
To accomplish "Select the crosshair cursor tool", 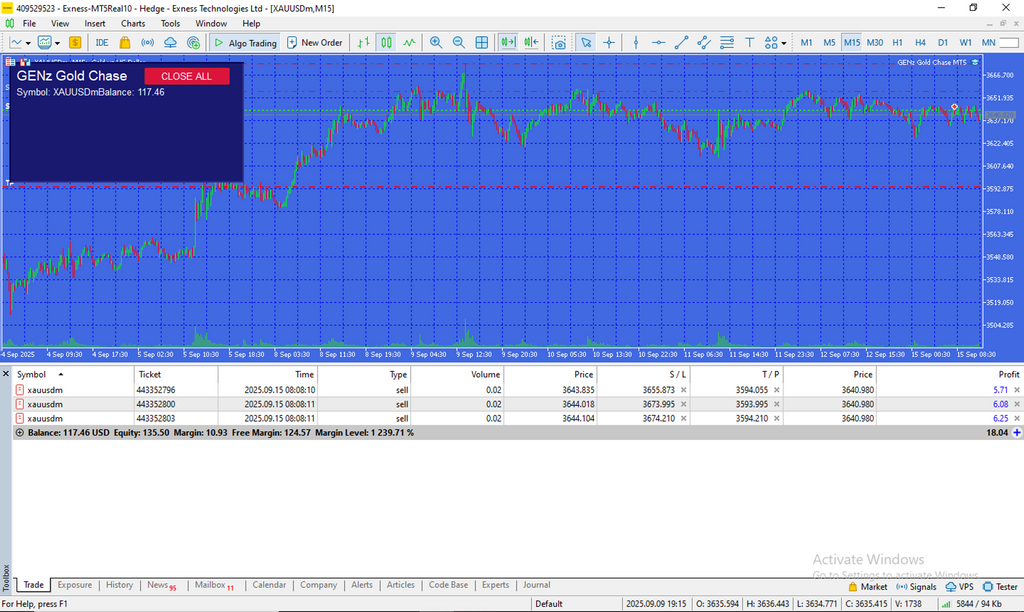I will click(x=609, y=43).
